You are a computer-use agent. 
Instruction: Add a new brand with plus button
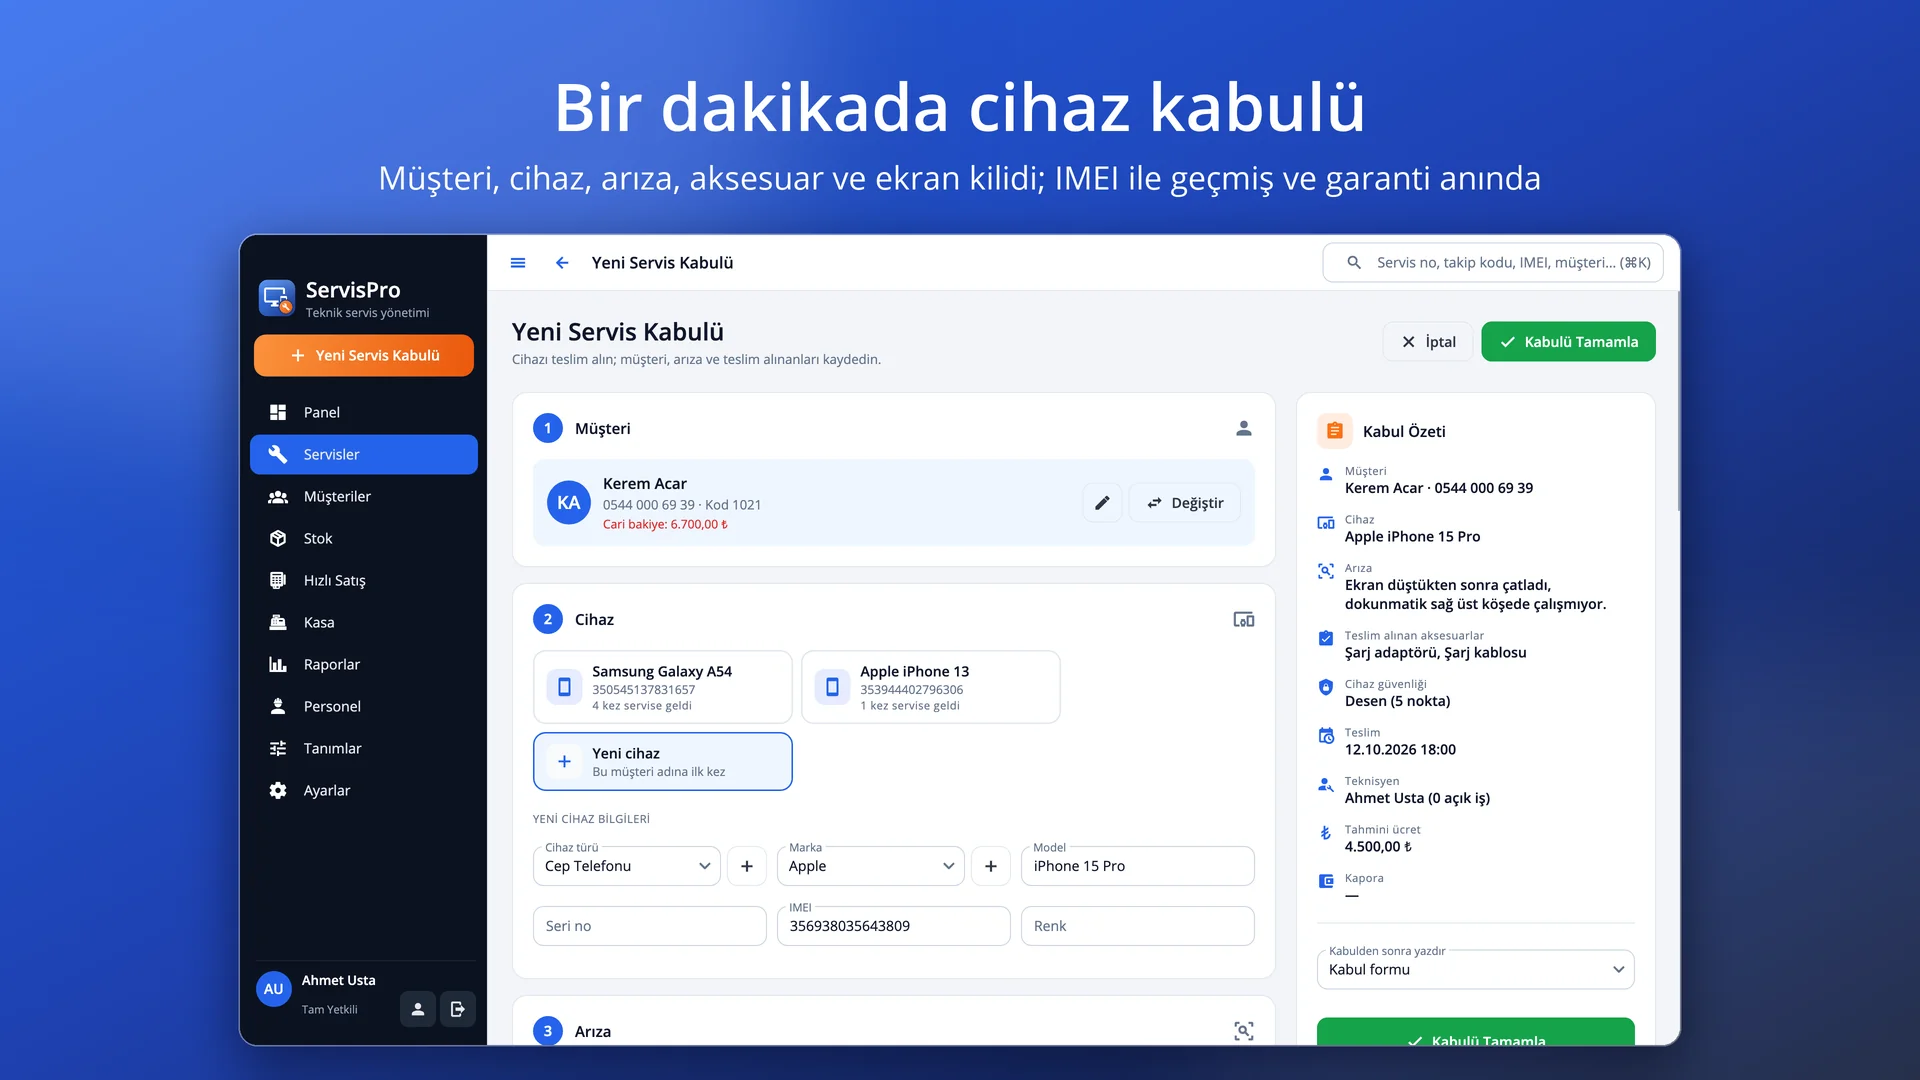[x=991, y=866]
